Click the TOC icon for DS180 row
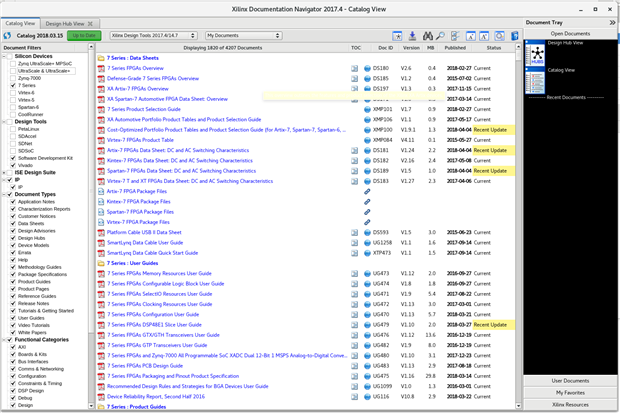Screen dimensions: 620x413 (x=355, y=68)
